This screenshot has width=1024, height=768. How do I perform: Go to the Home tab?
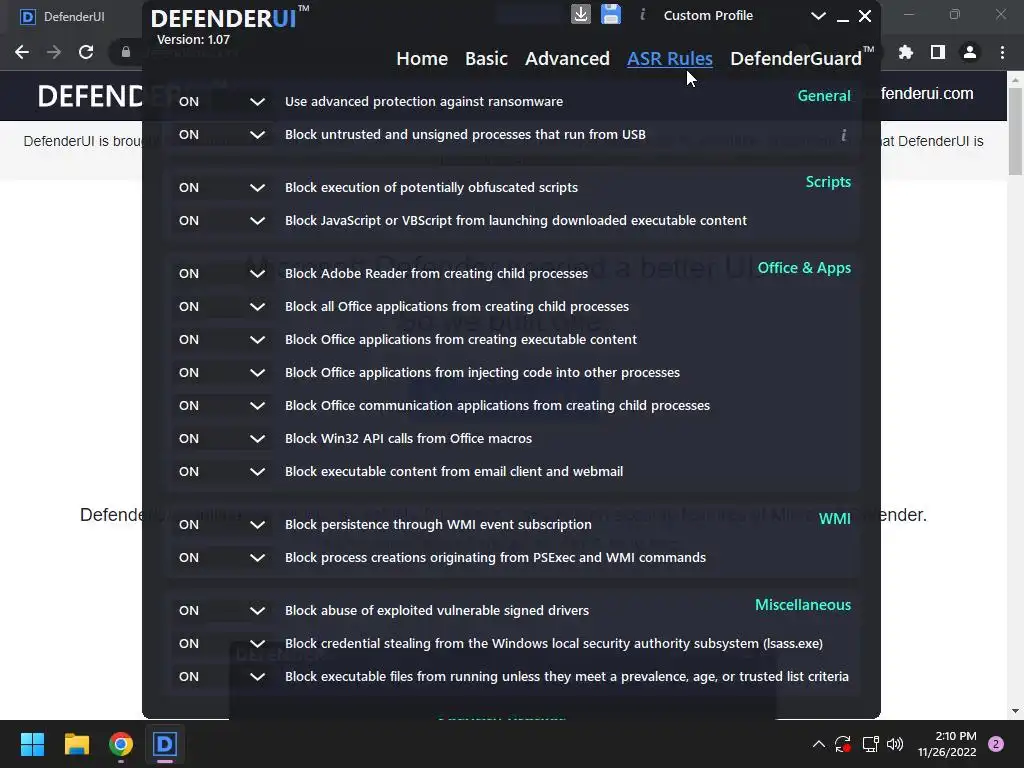pos(422,59)
